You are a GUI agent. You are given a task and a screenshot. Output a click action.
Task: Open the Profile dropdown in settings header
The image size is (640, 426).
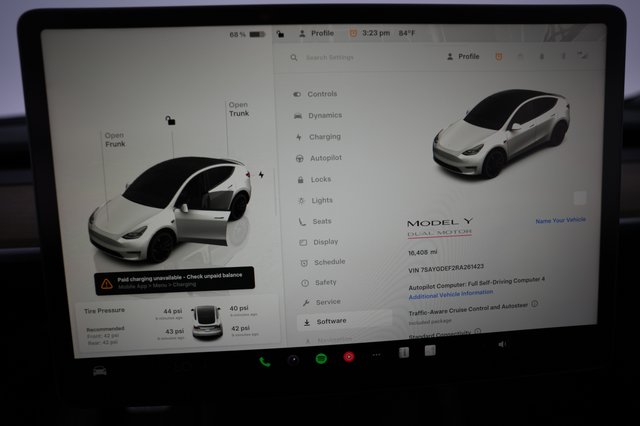[x=463, y=56]
